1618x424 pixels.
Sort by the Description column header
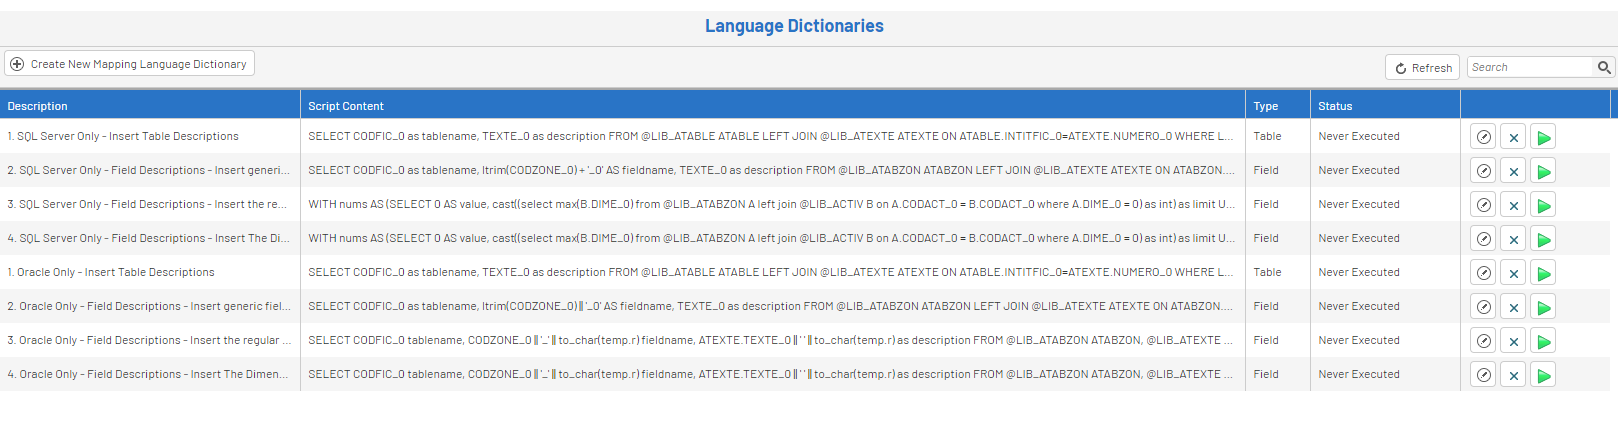coord(38,106)
